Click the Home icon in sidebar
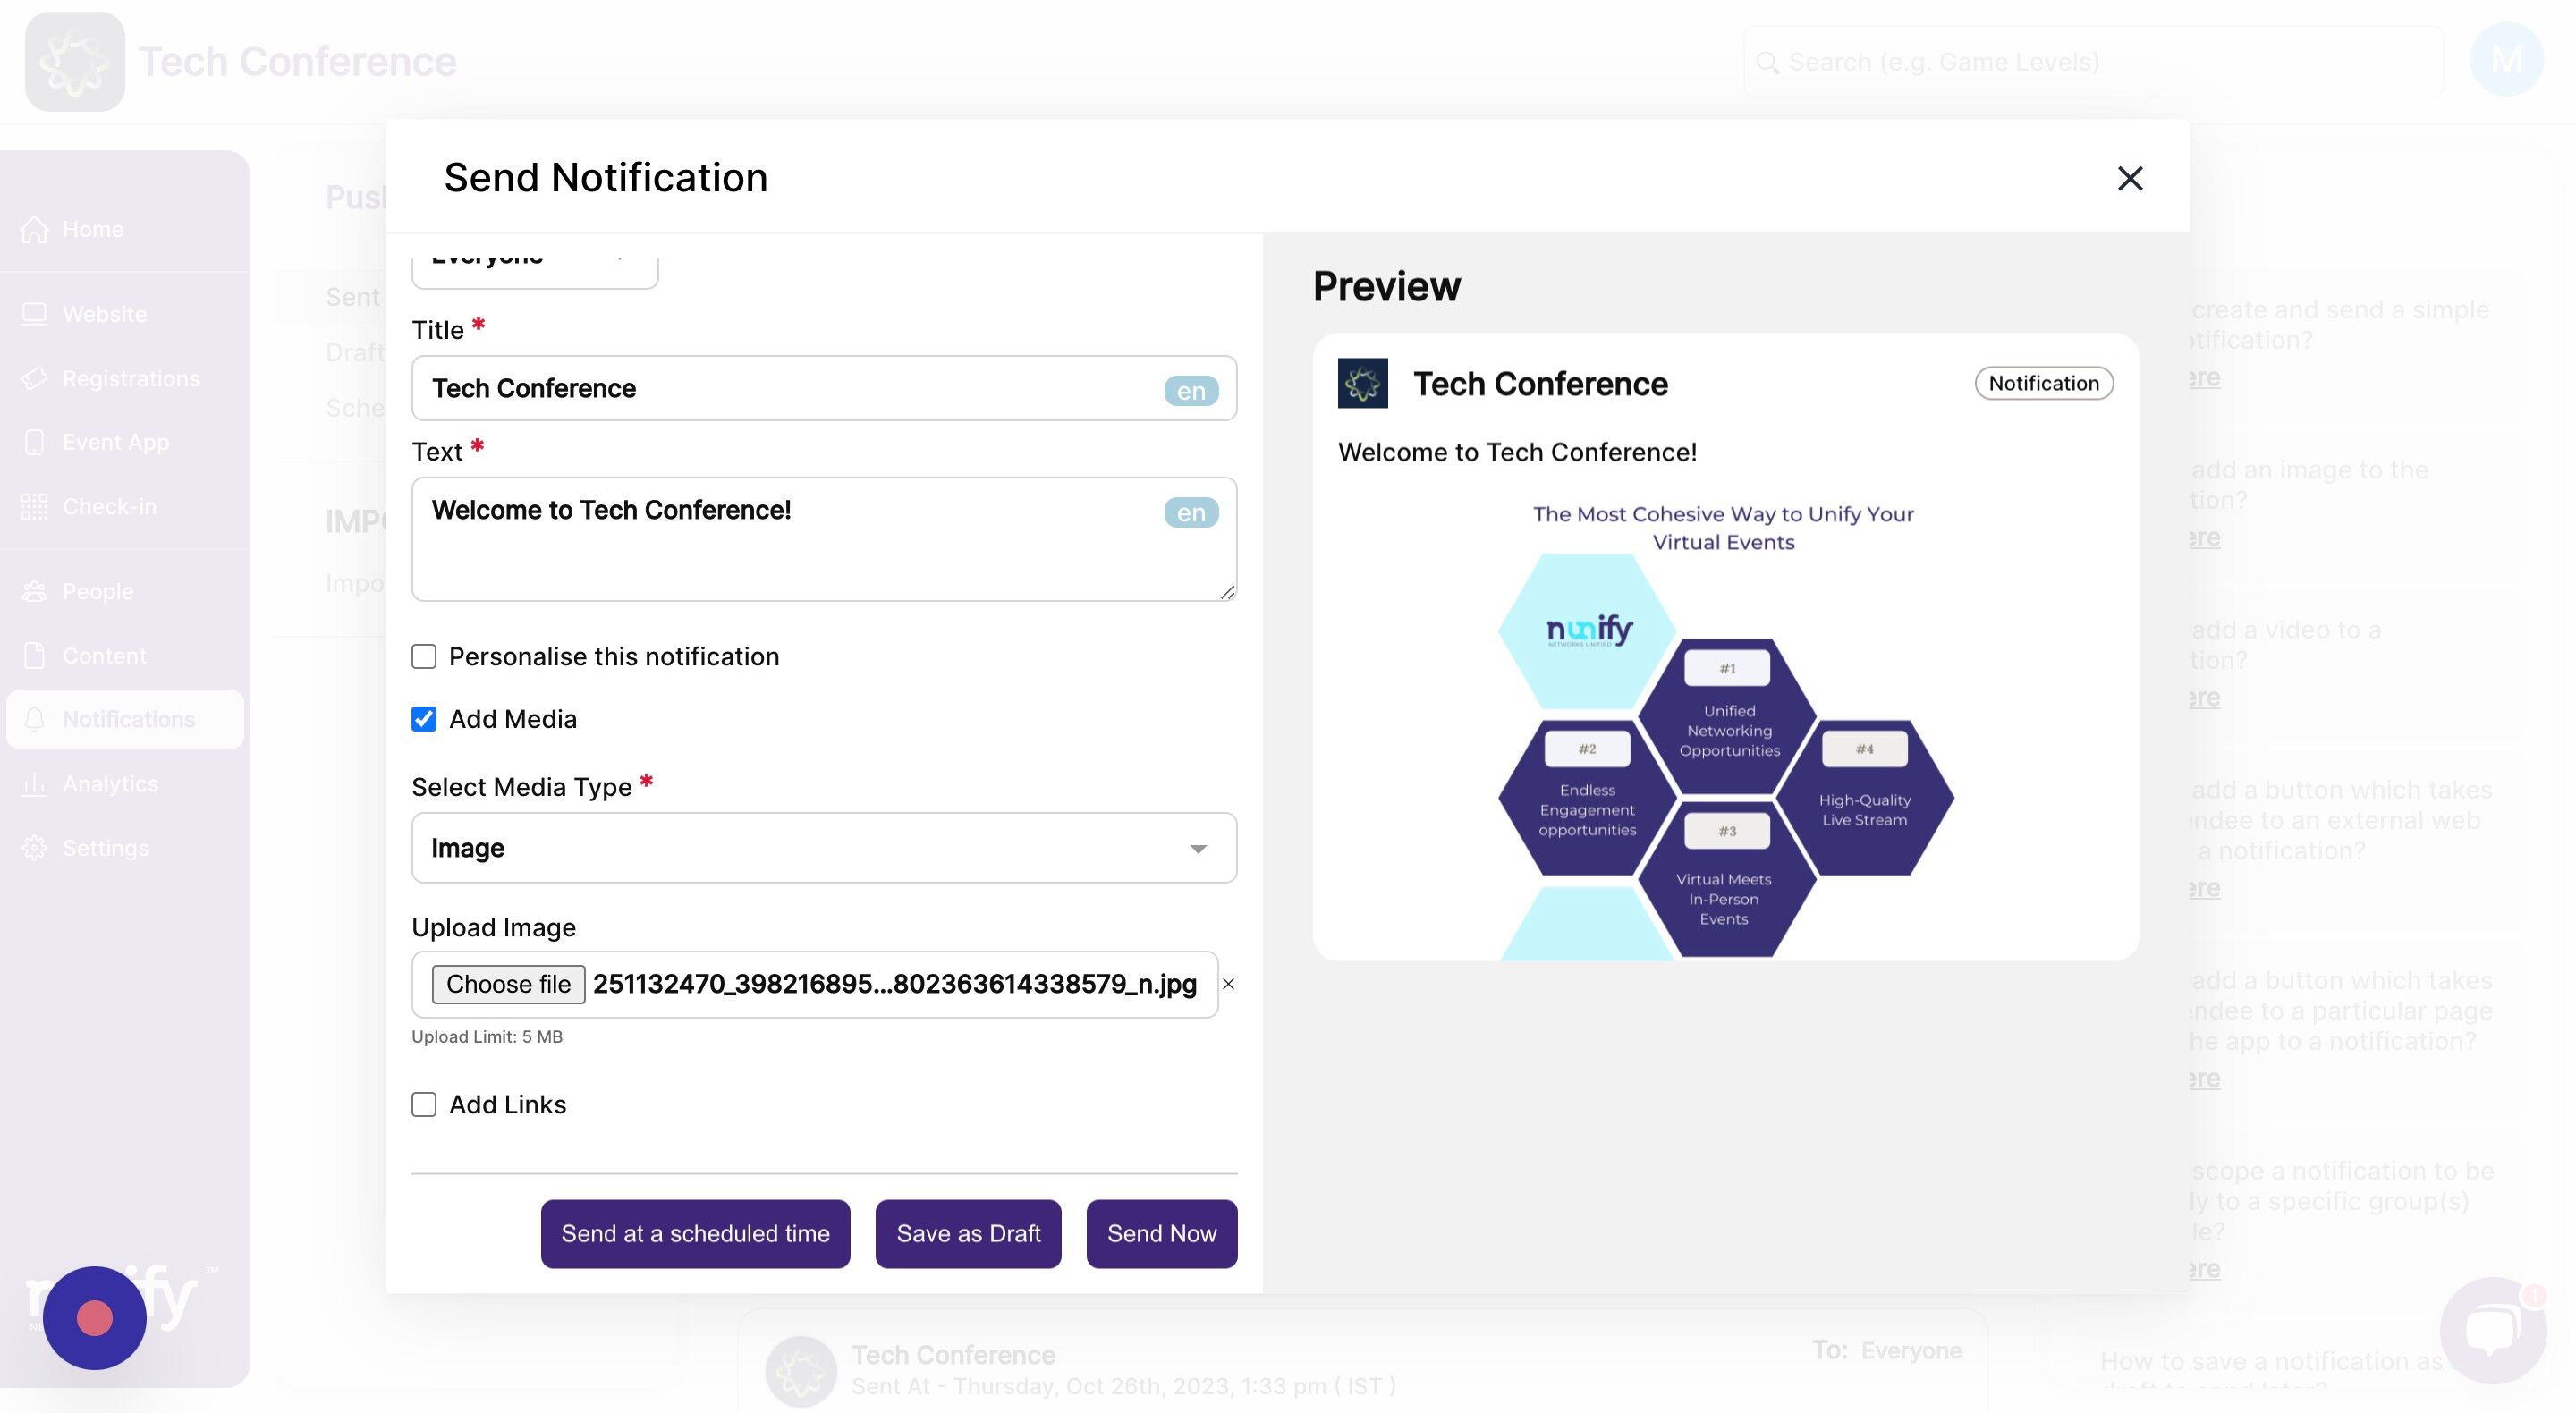The height and width of the screenshot is (1413, 2576). click(35, 229)
